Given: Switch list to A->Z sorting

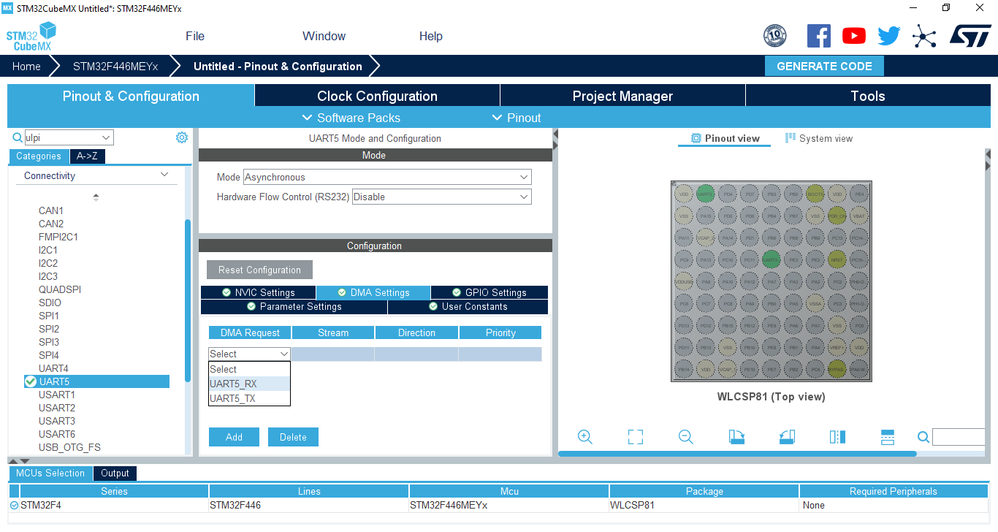Looking at the screenshot, I should [87, 156].
